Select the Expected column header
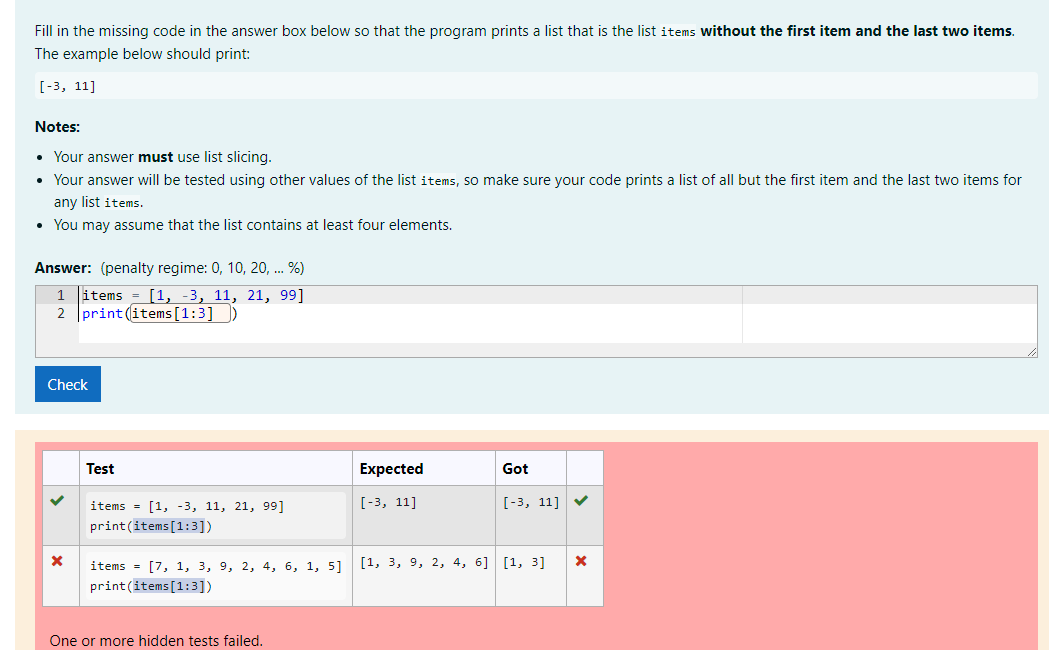1049x650 pixels. [391, 468]
